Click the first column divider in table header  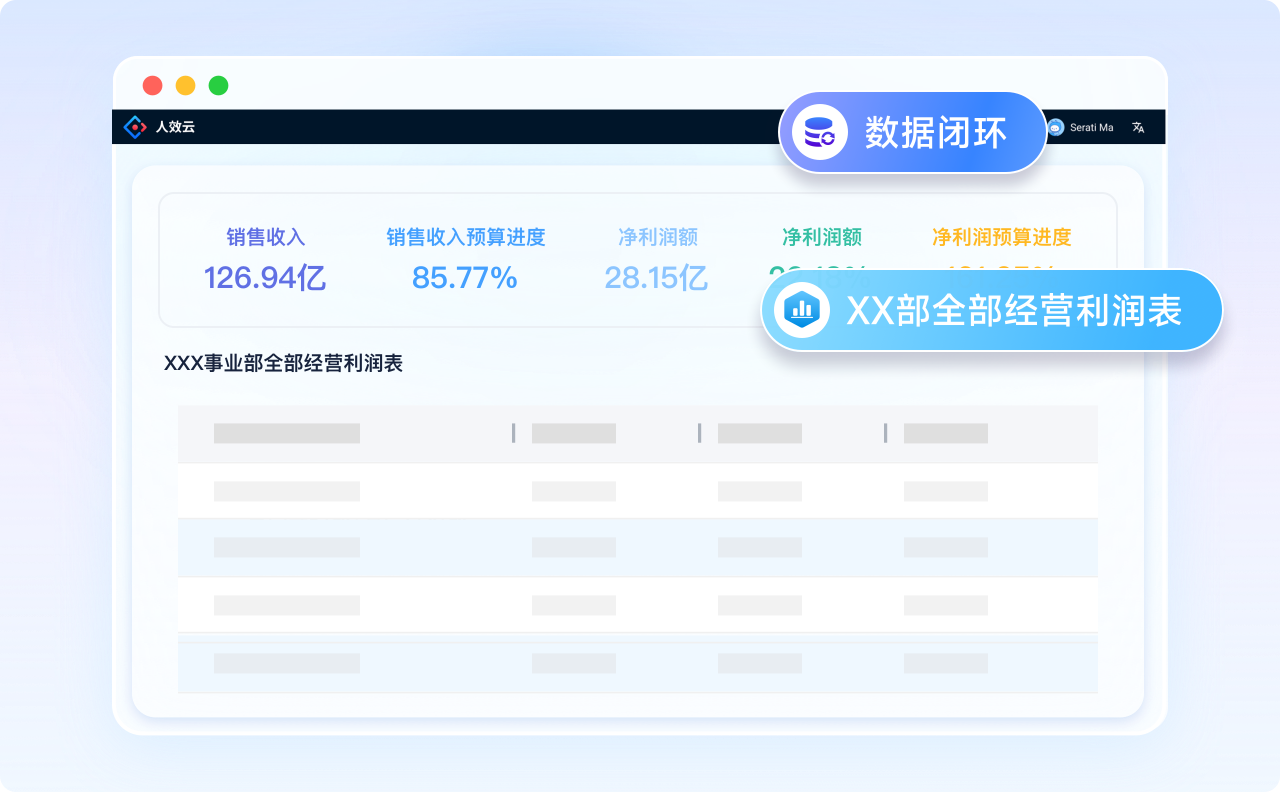coord(513,433)
